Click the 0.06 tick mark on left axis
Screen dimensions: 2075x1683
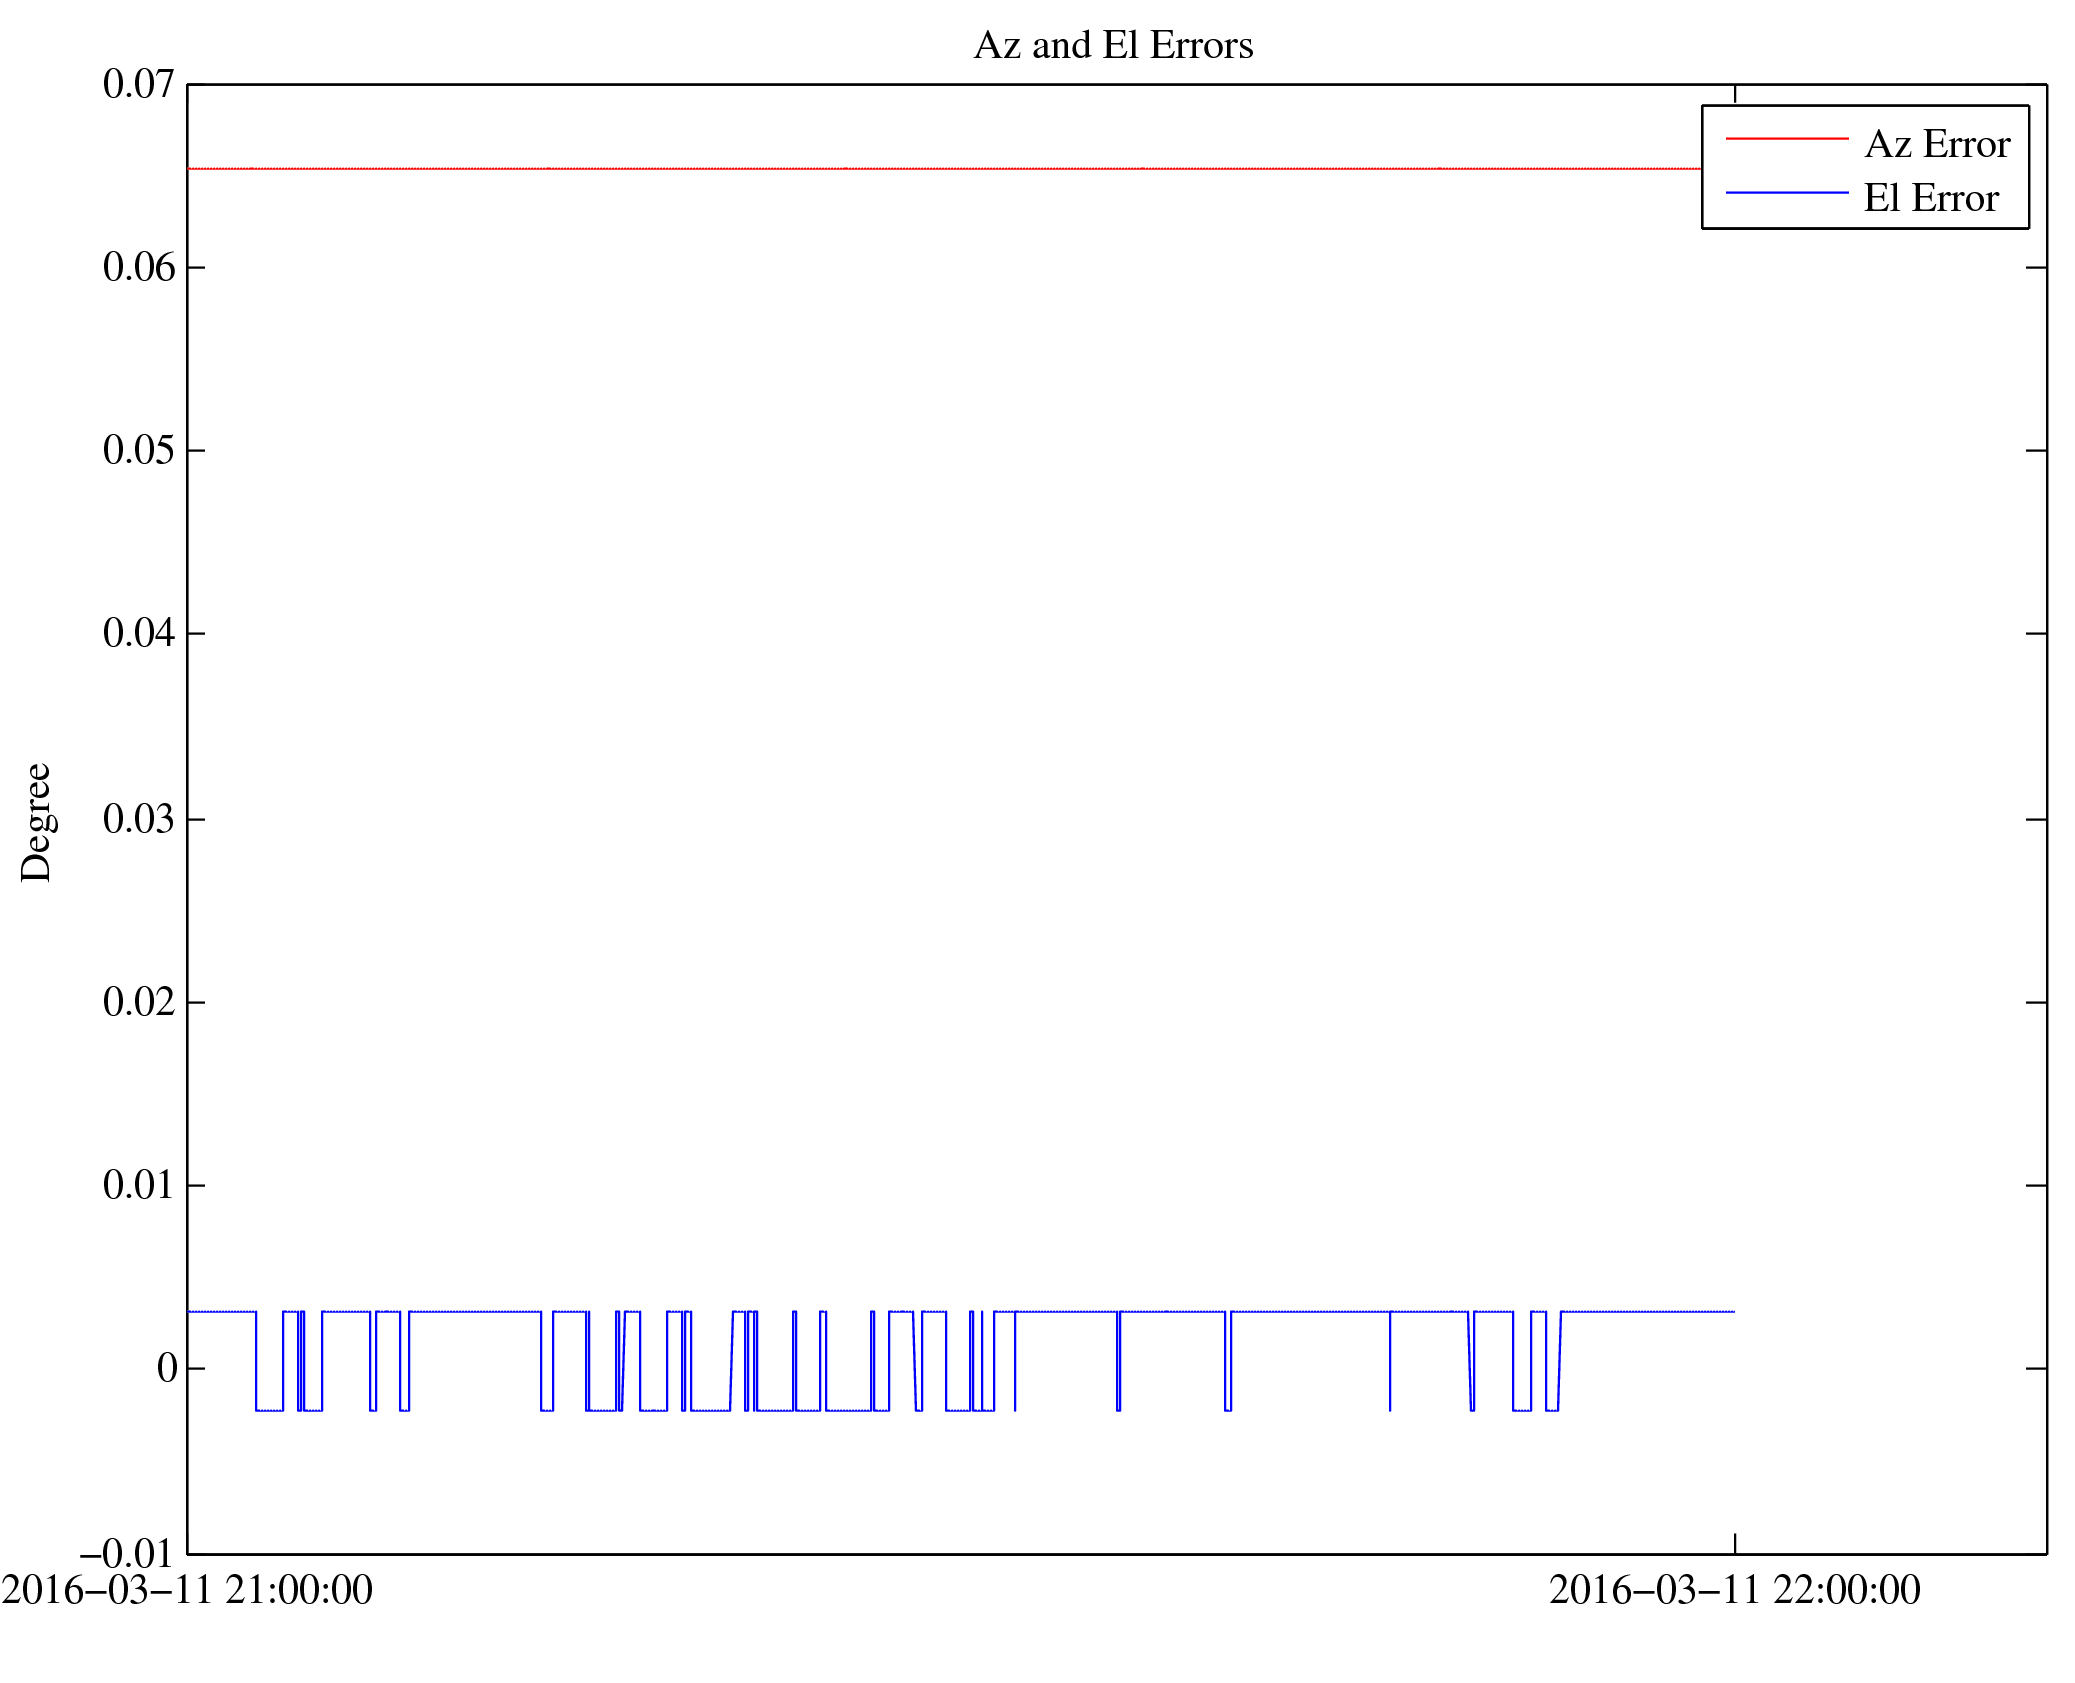(197, 267)
